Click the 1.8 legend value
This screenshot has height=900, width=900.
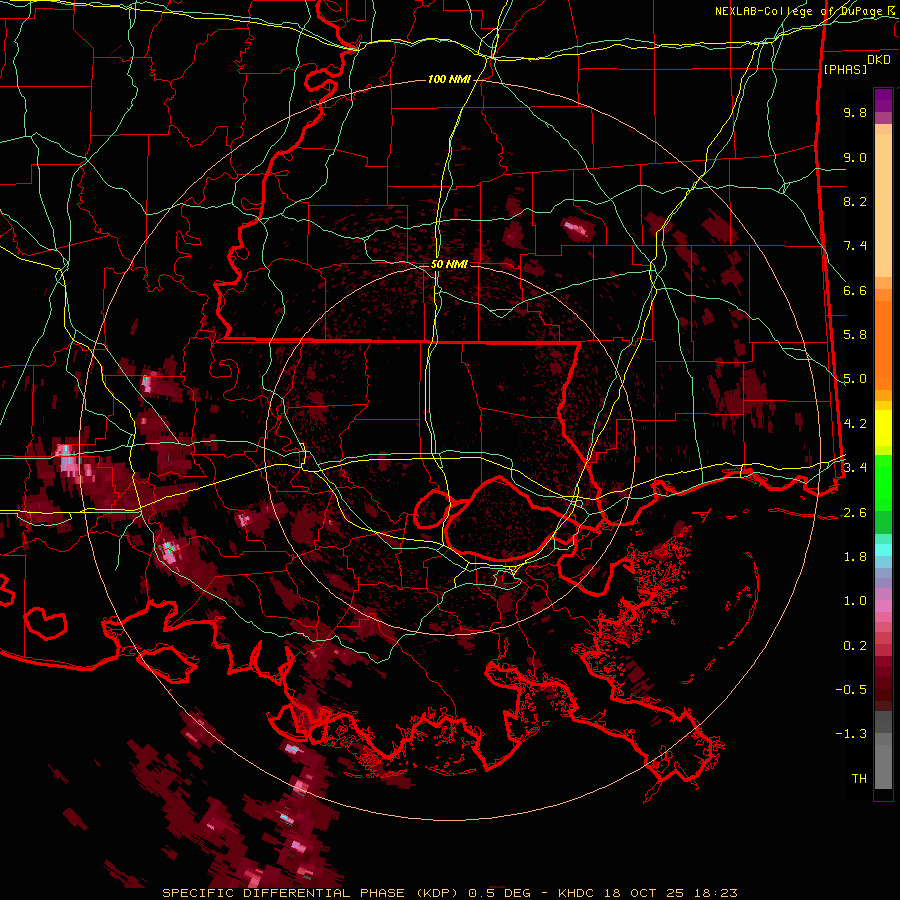[x=855, y=557]
